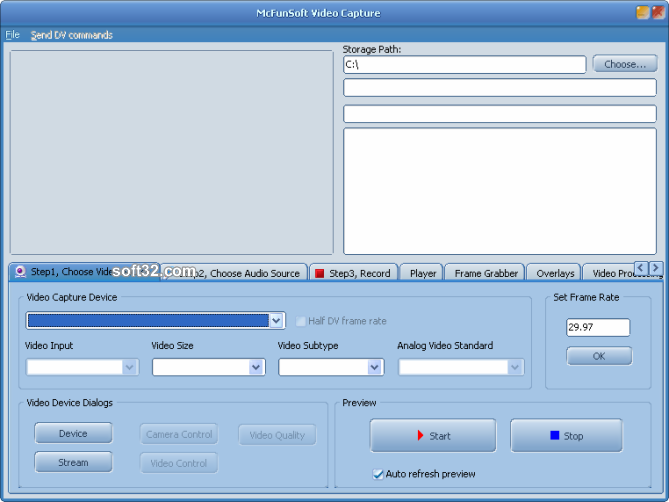Expand the Video Capture Device dropdown

[x=276, y=320]
